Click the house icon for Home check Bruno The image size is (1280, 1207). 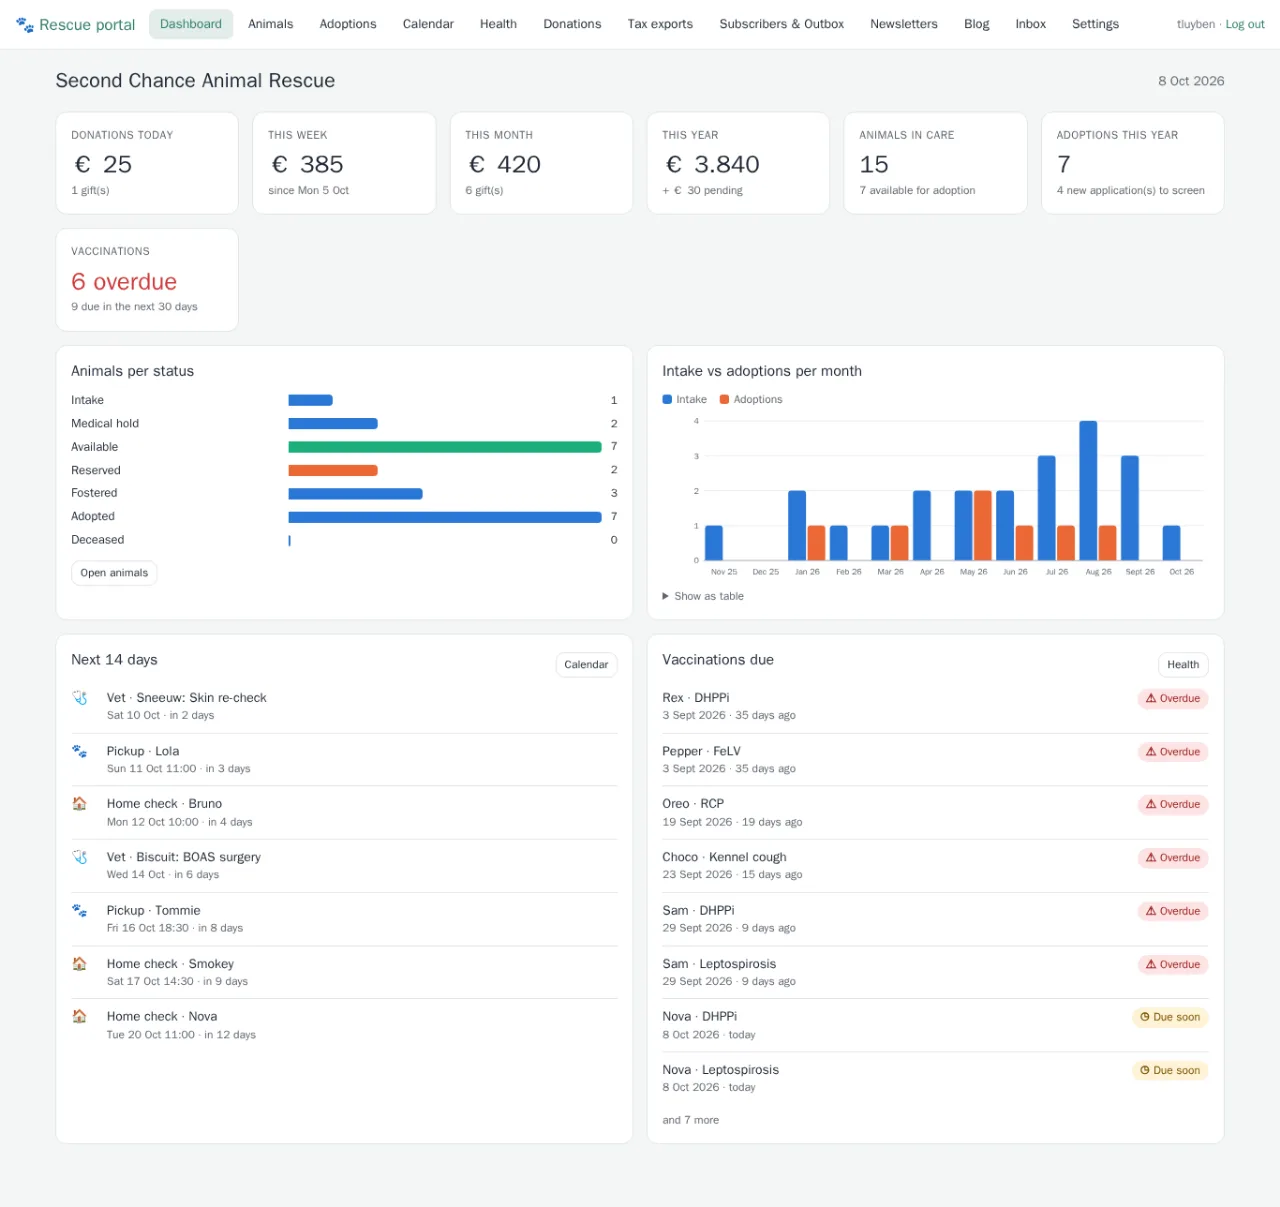pos(80,804)
